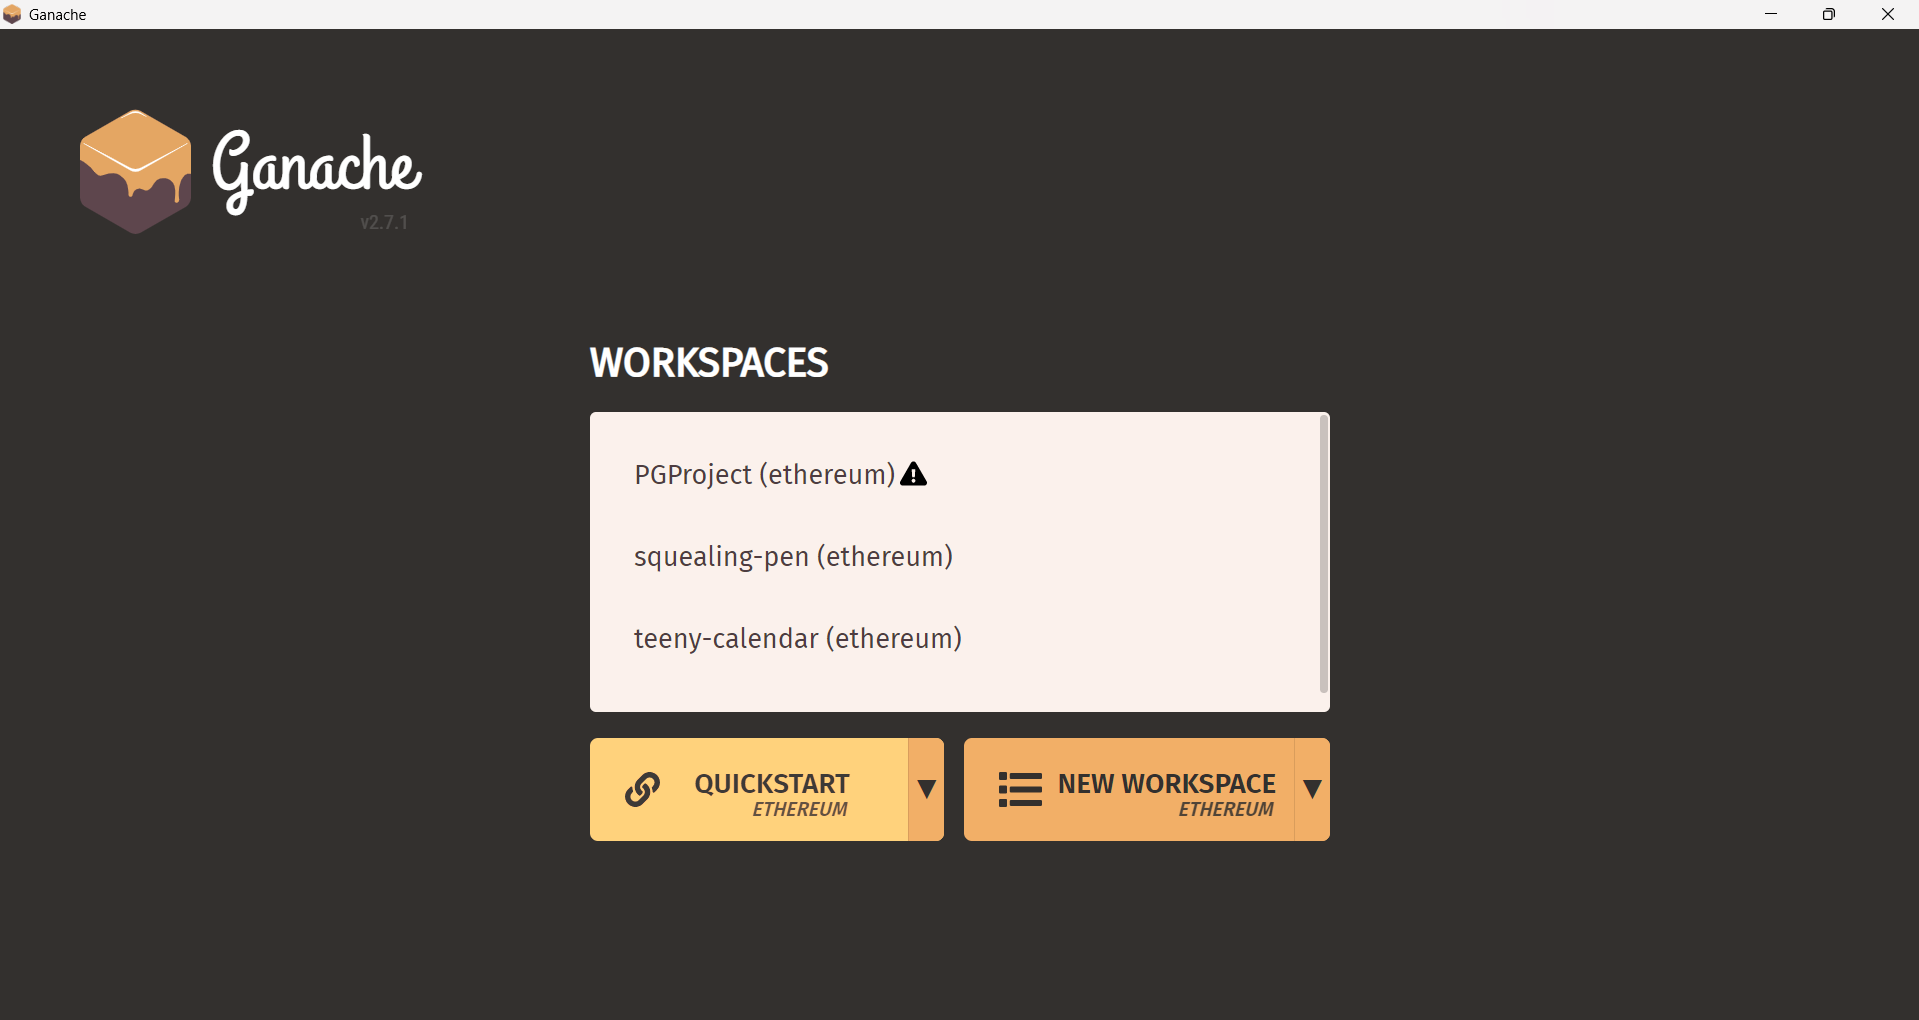Image resolution: width=1919 pixels, height=1020 pixels.
Task: Click the v2.7.1 version label
Action: point(384,222)
